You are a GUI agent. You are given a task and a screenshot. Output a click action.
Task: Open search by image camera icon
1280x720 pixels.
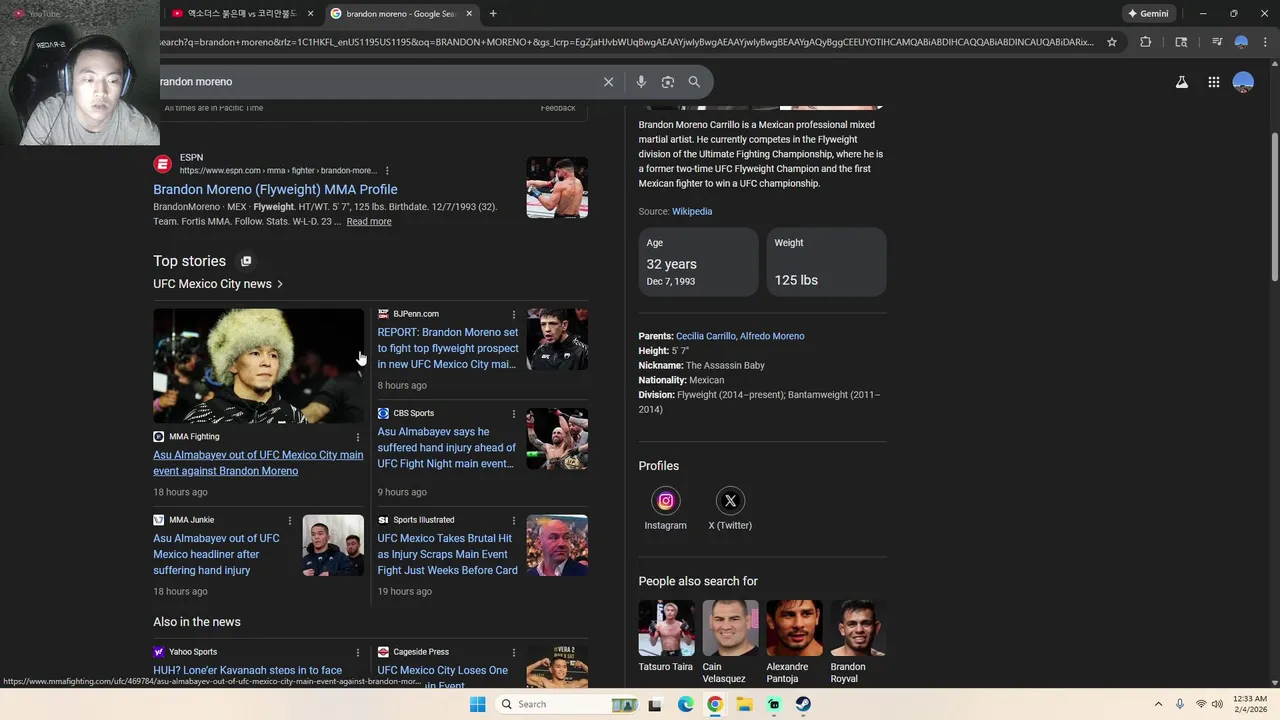668,82
